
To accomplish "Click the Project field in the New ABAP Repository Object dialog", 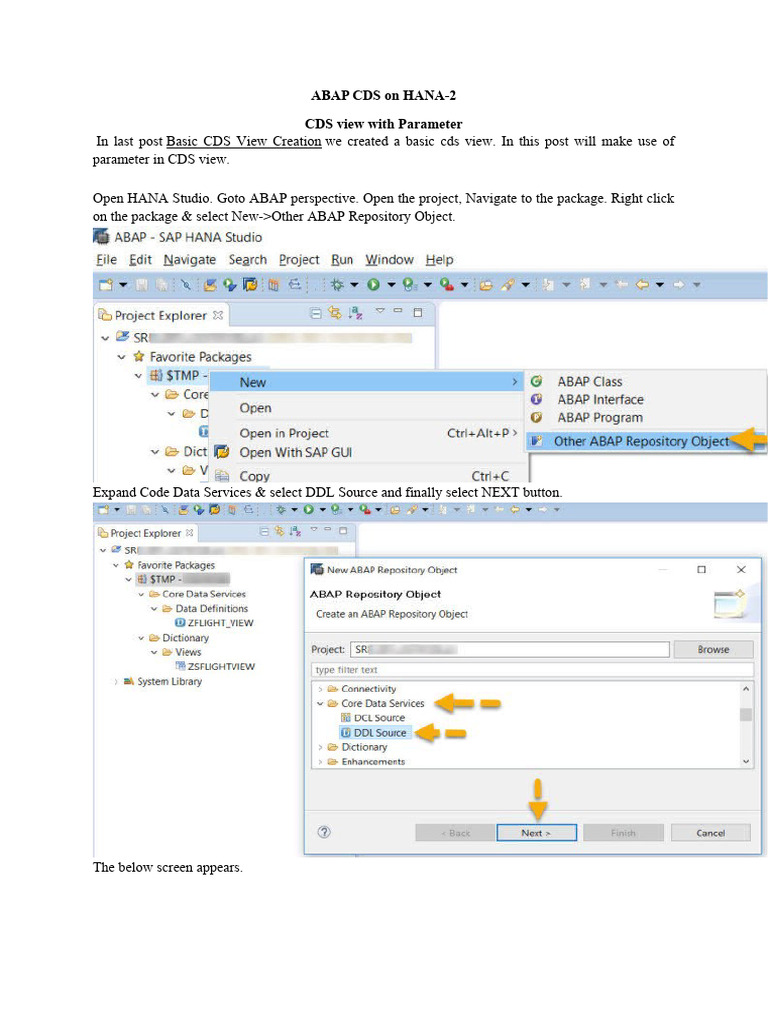I will [509, 650].
